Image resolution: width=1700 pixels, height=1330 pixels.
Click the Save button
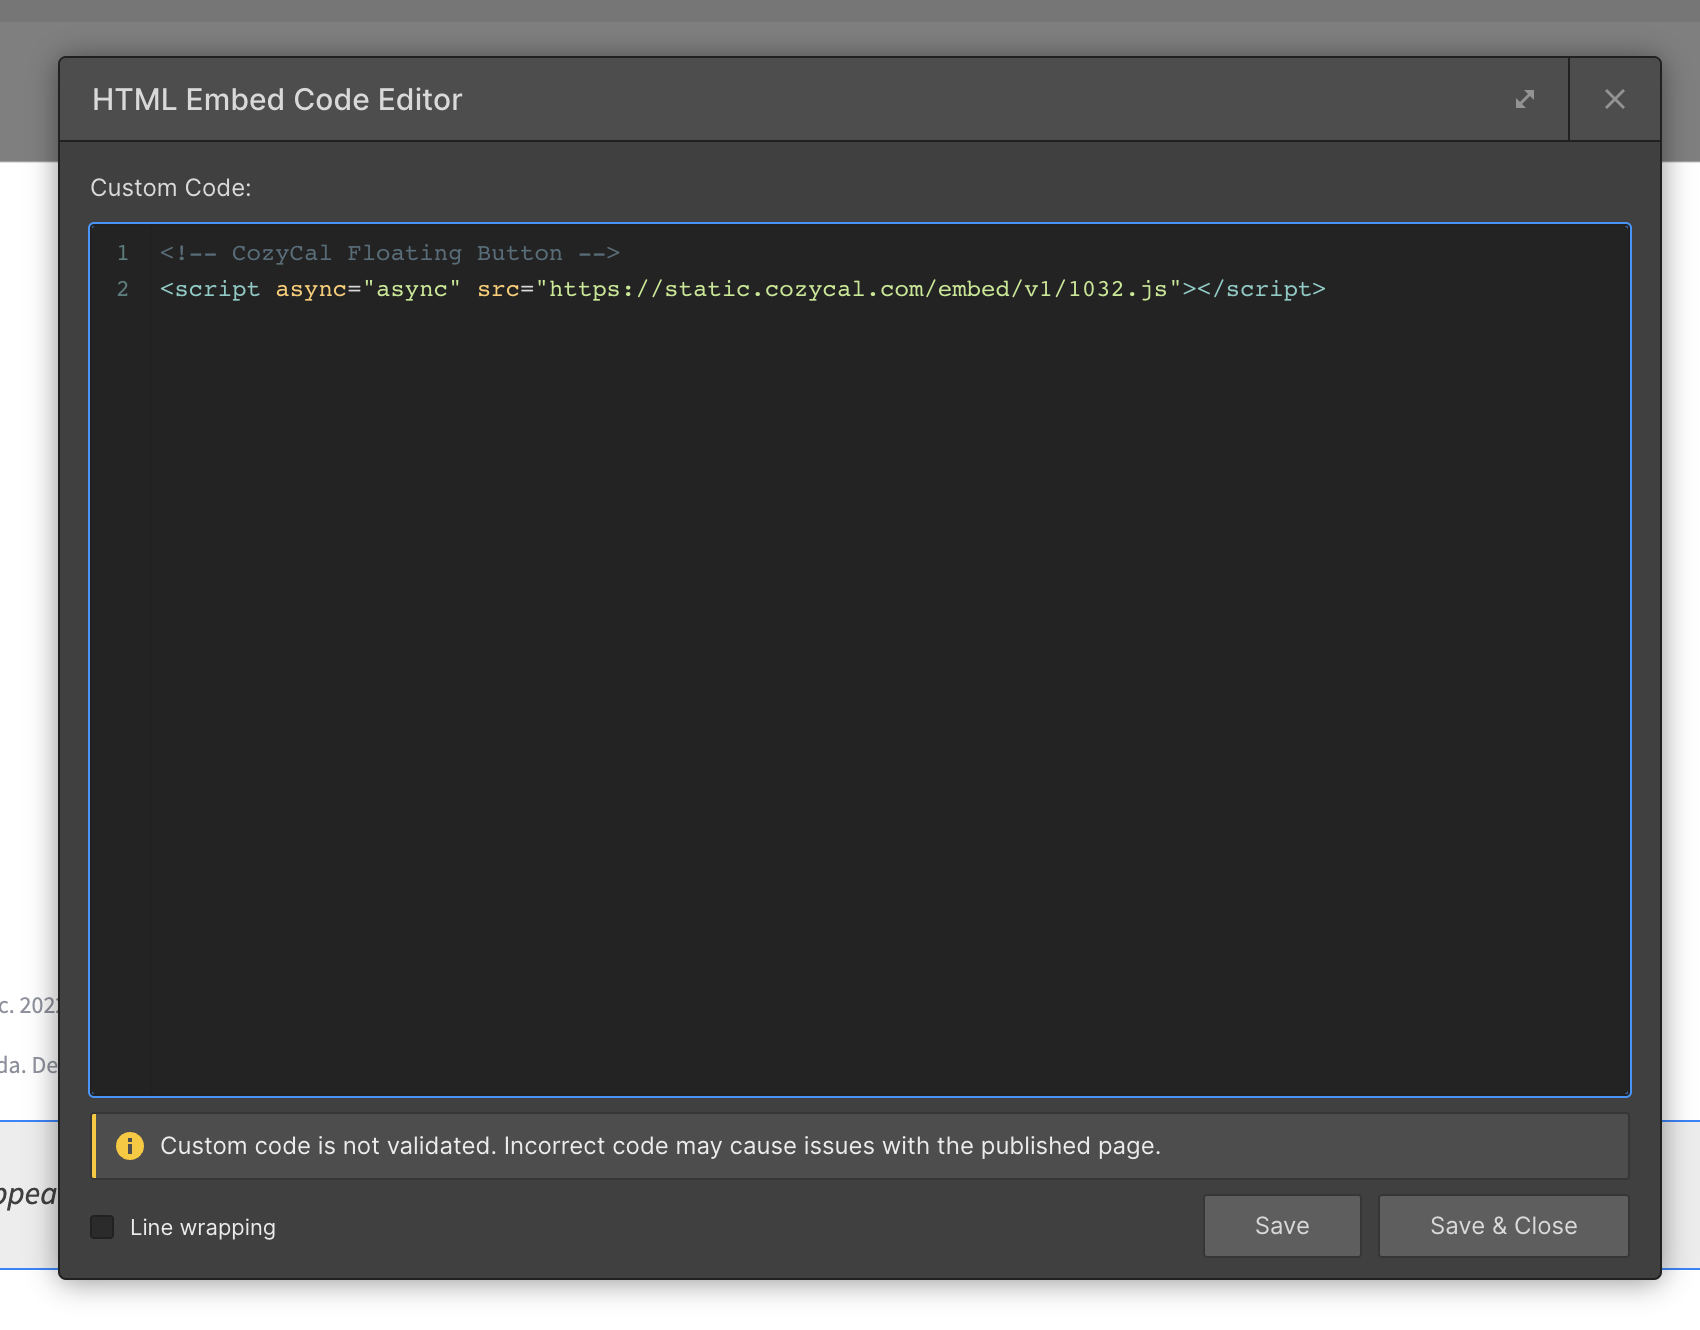pos(1282,1226)
